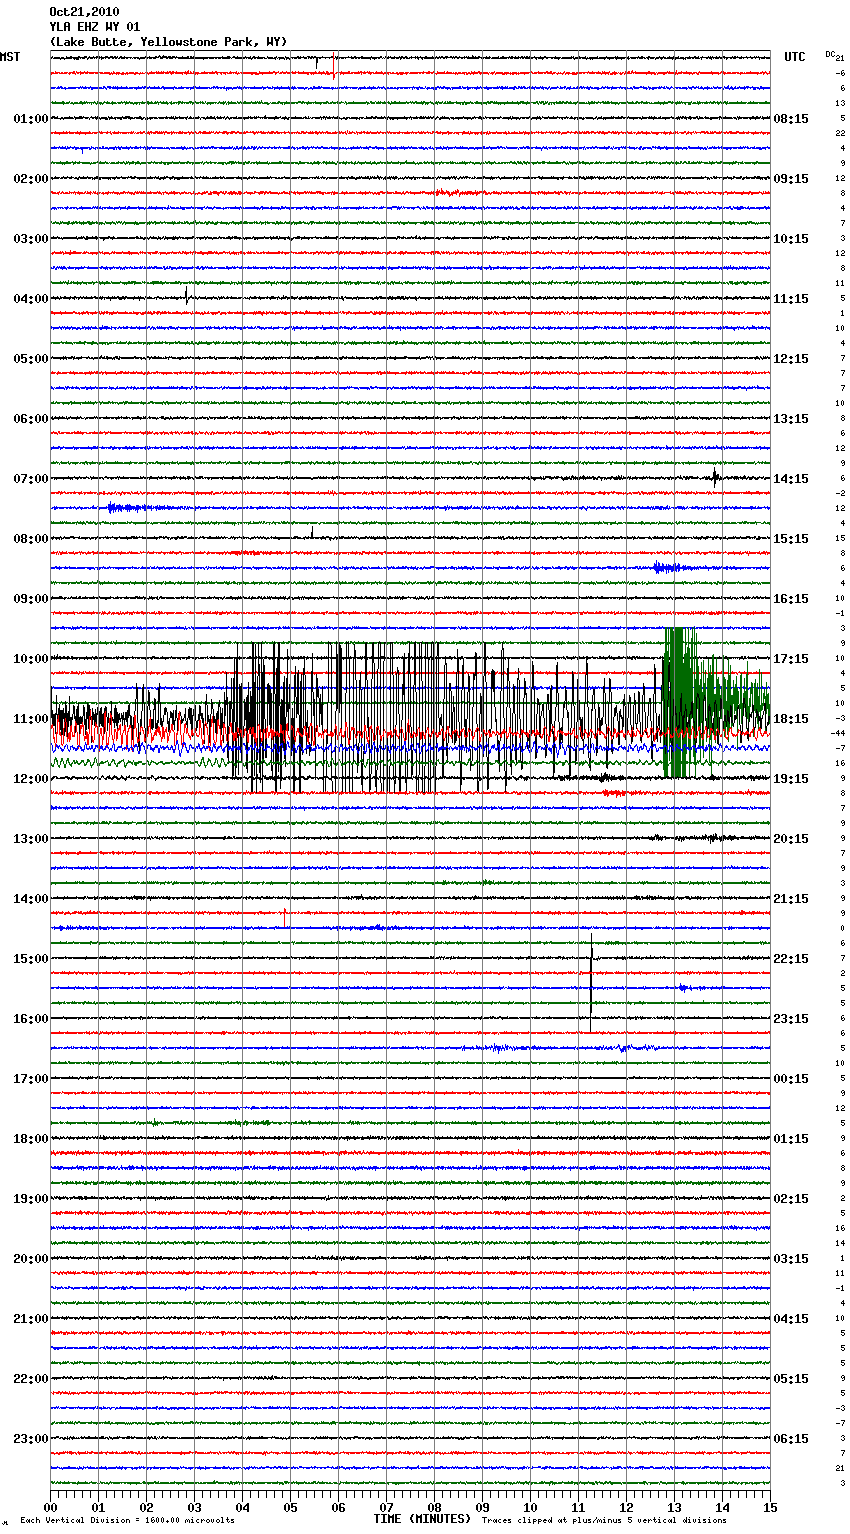Screen dimensions: 850x1534
Task: Click the date label Oct21,2010
Action: coord(84,12)
